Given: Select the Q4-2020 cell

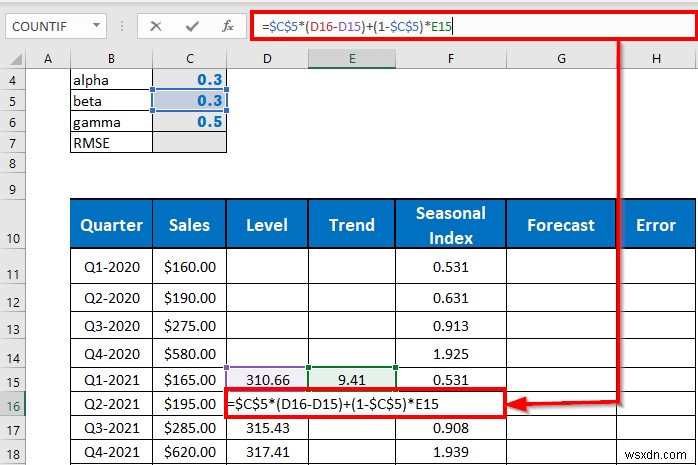Looking at the screenshot, I should [111, 353].
